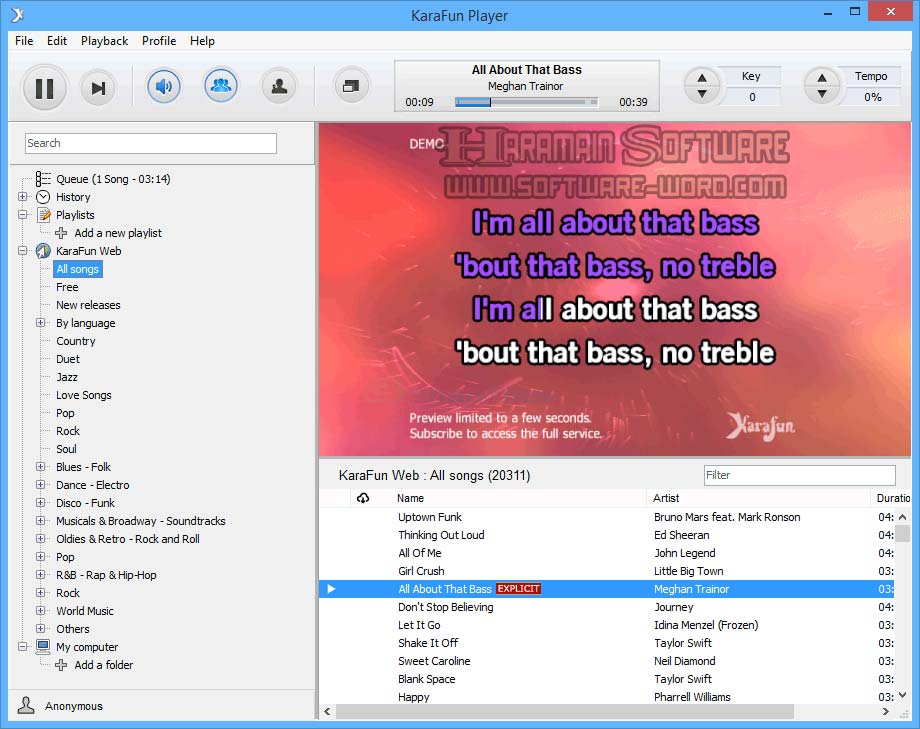The image size is (920, 729).
Task: Expand the My computer tree branch
Action: click(22, 647)
